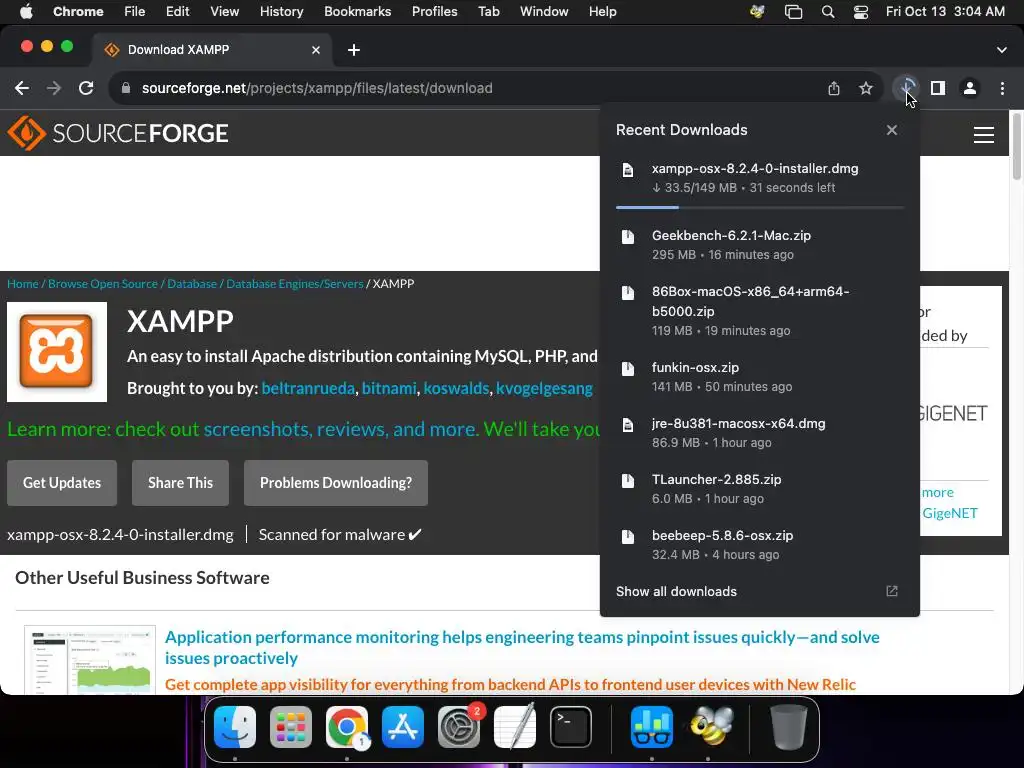Open the koswalds contributor link

point(456,389)
